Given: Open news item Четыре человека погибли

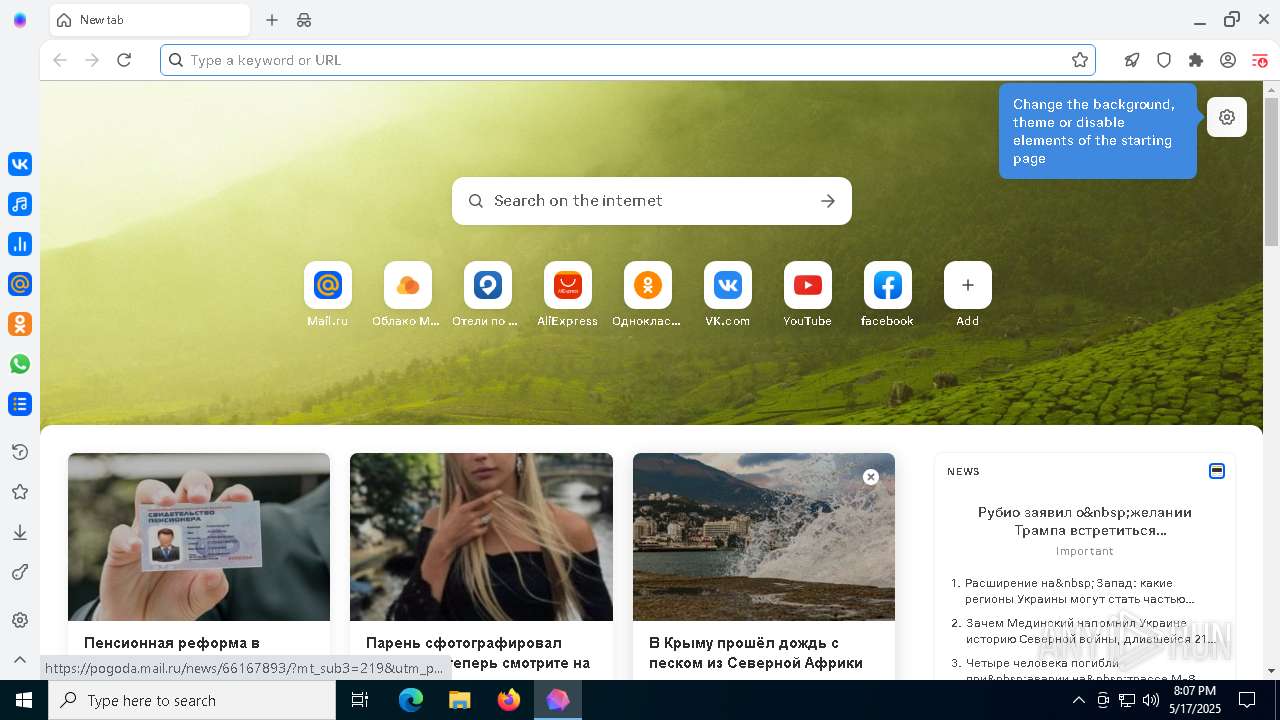Looking at the screenshot, I should click(x=1080, y=670).
